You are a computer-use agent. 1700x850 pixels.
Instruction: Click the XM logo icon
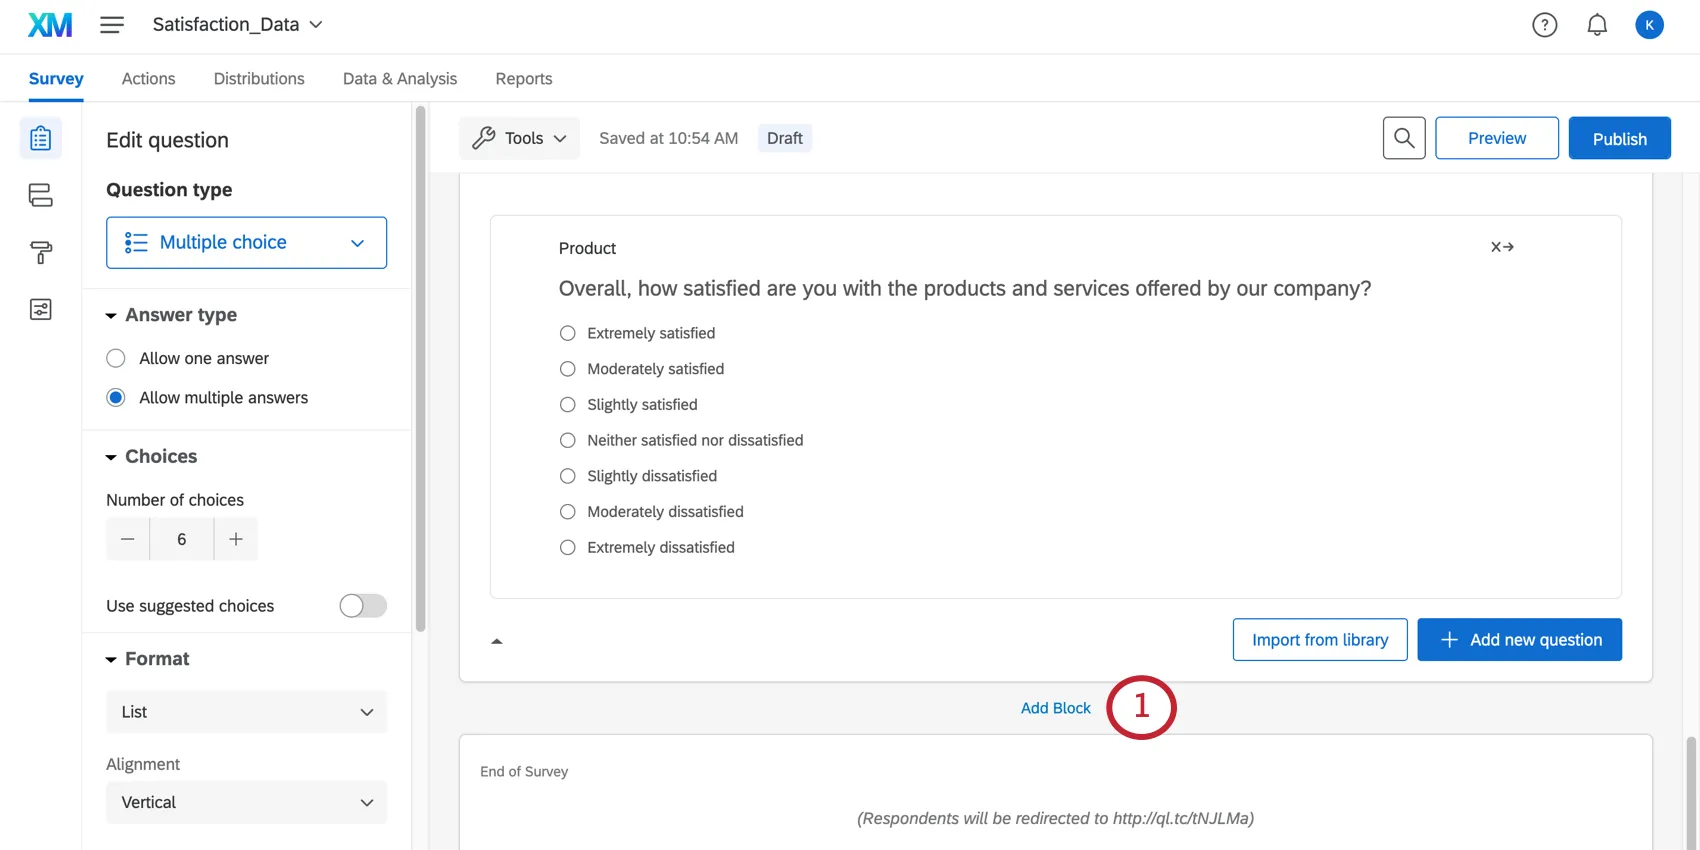[x=50, y=25]
